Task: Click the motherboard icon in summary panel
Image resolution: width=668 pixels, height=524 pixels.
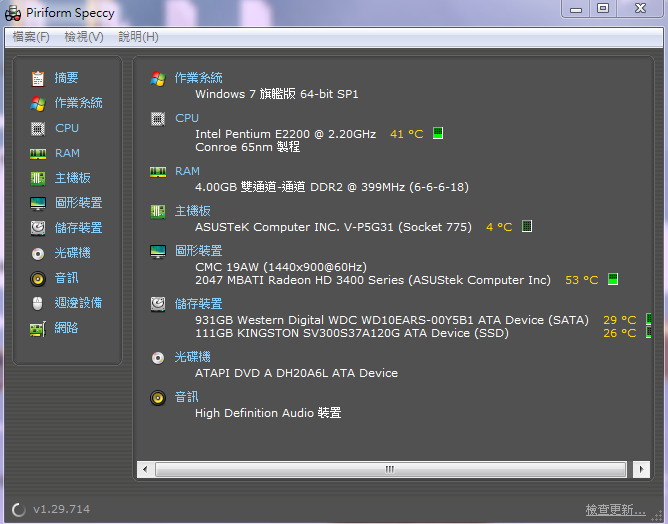Action: coord(158,211)
